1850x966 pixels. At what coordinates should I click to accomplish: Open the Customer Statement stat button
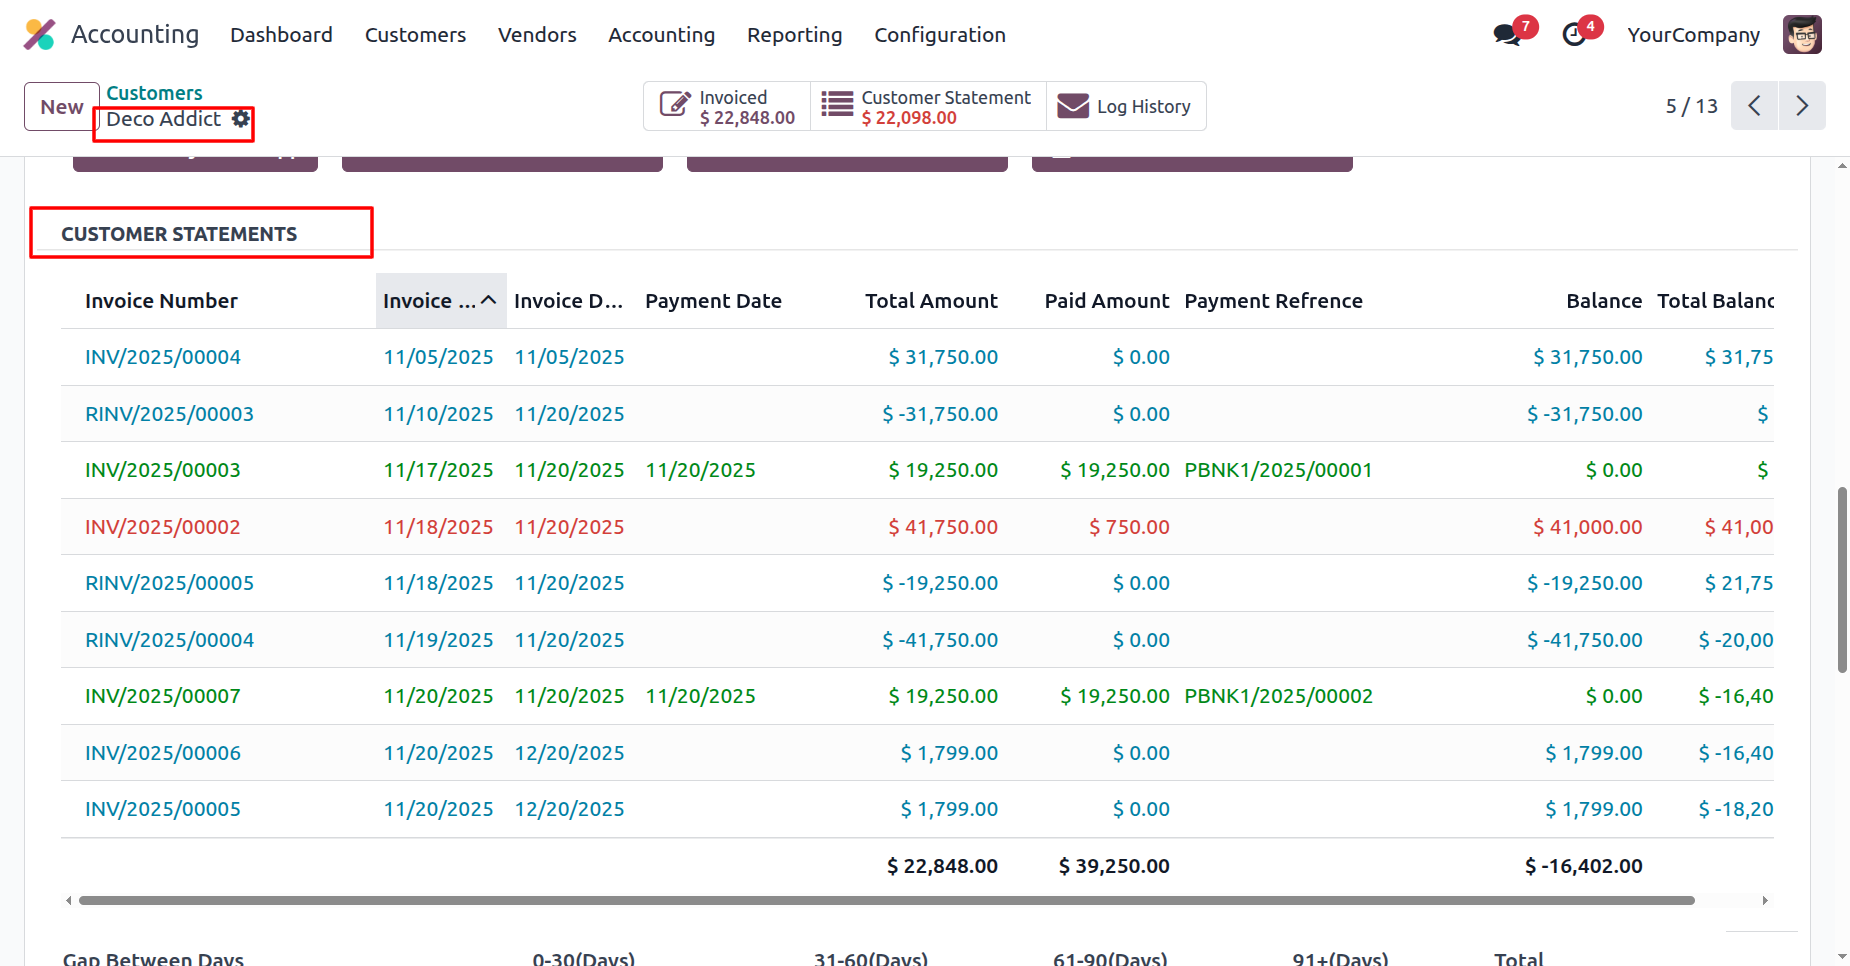927,107
